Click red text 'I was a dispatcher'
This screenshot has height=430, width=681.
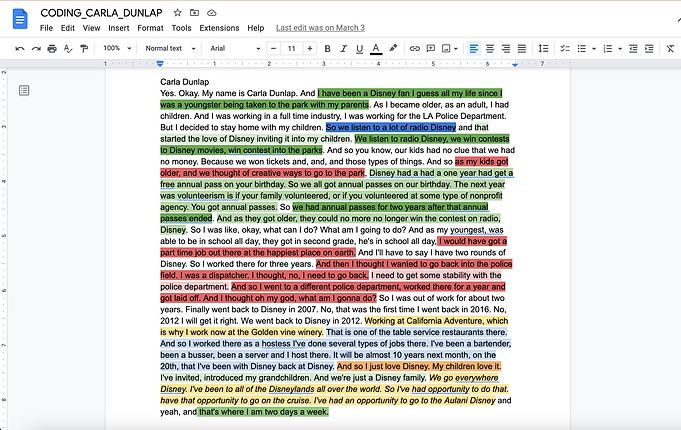pyautogui.click(x=216, y=275)
